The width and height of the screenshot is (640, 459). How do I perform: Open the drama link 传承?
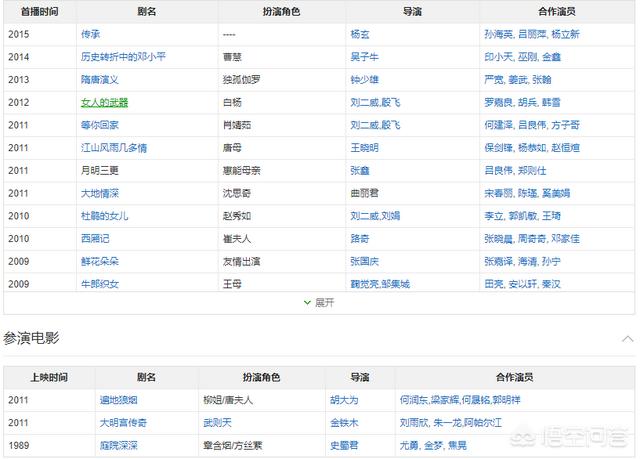coord(90,34)
